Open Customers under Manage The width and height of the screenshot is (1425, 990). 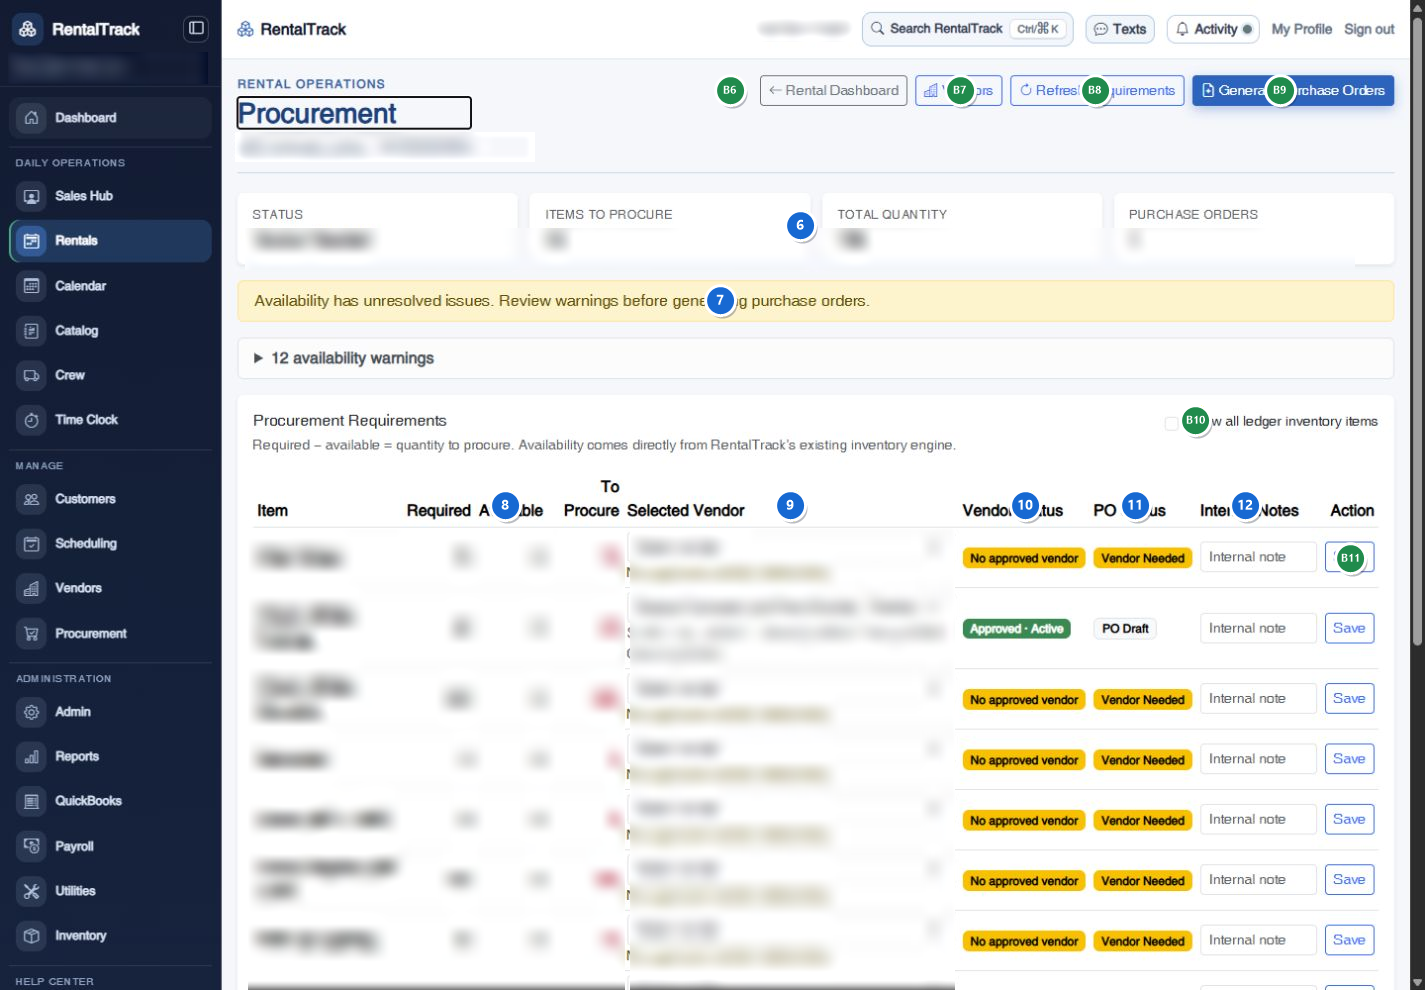[110, 499]
